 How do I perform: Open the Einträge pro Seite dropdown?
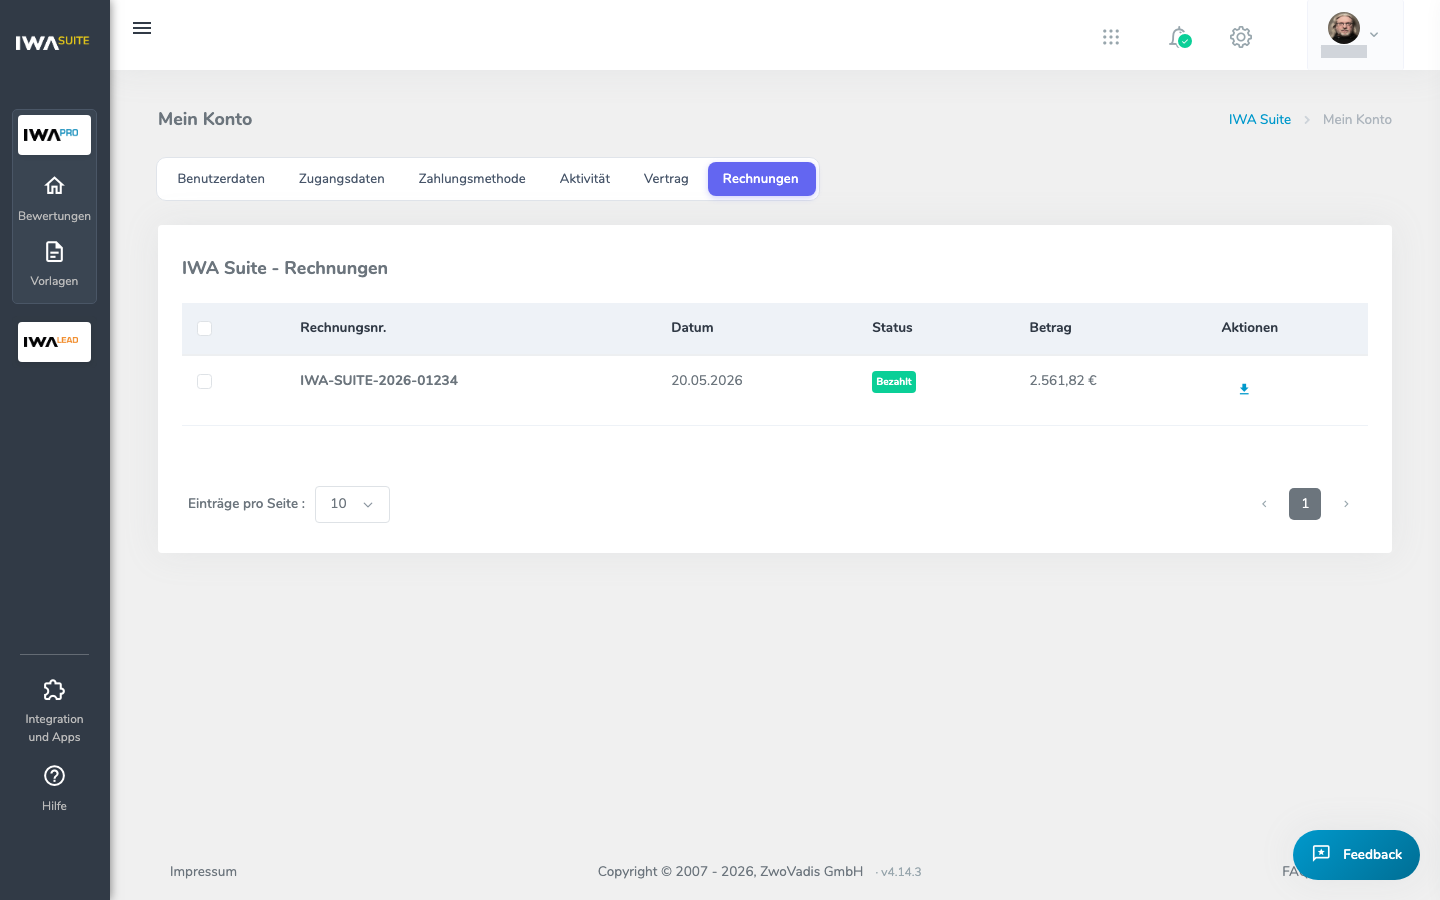352,504
